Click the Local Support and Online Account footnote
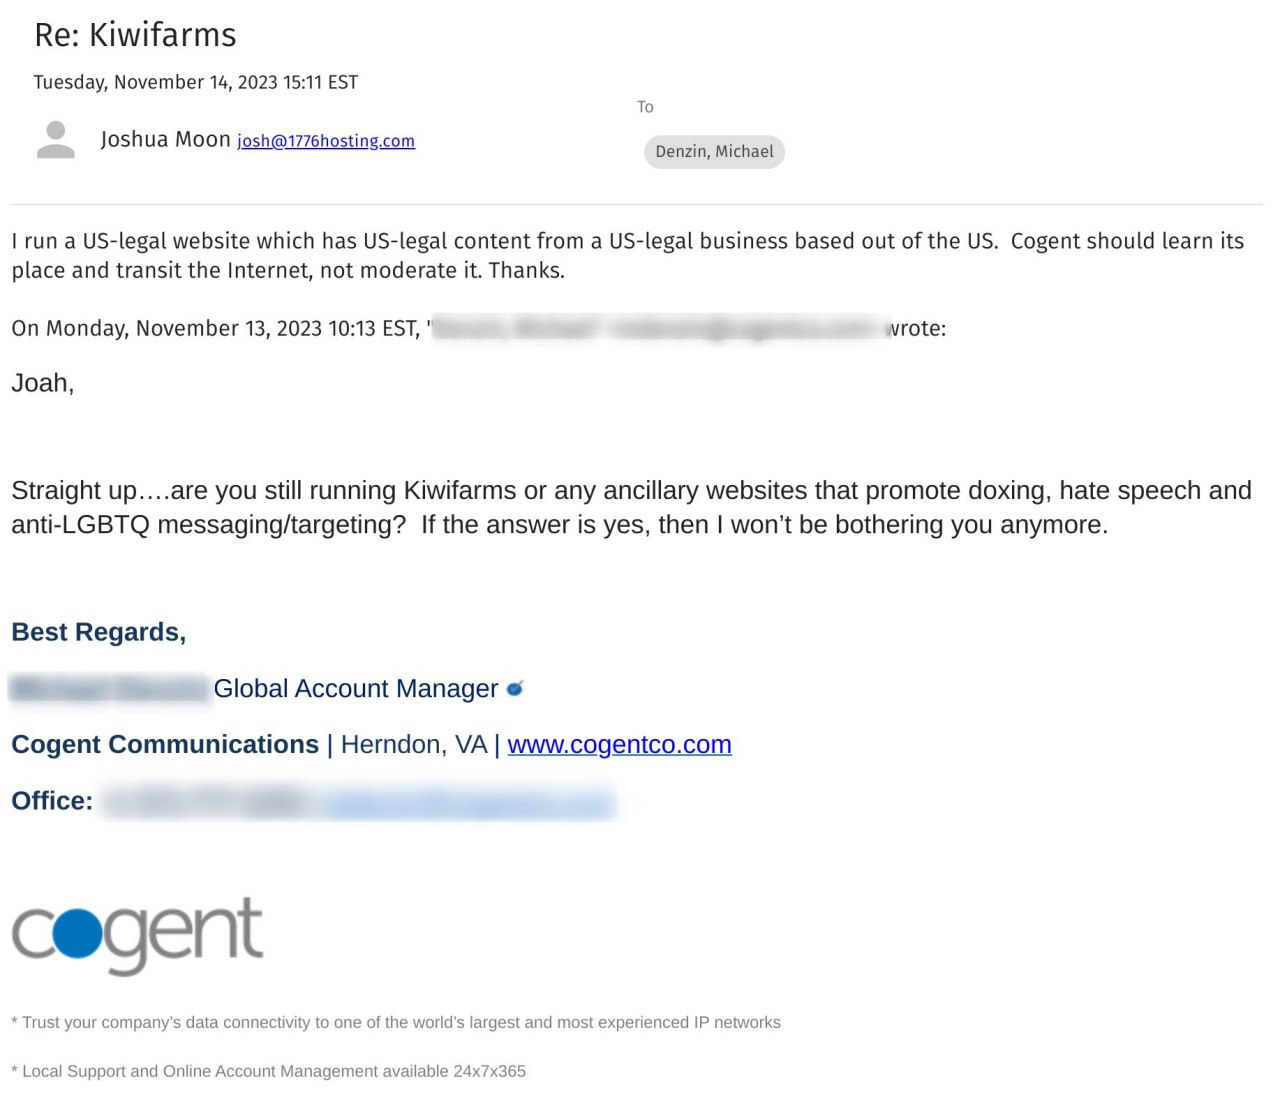Screen dimensions: 1280x1097 [268, 1071]
